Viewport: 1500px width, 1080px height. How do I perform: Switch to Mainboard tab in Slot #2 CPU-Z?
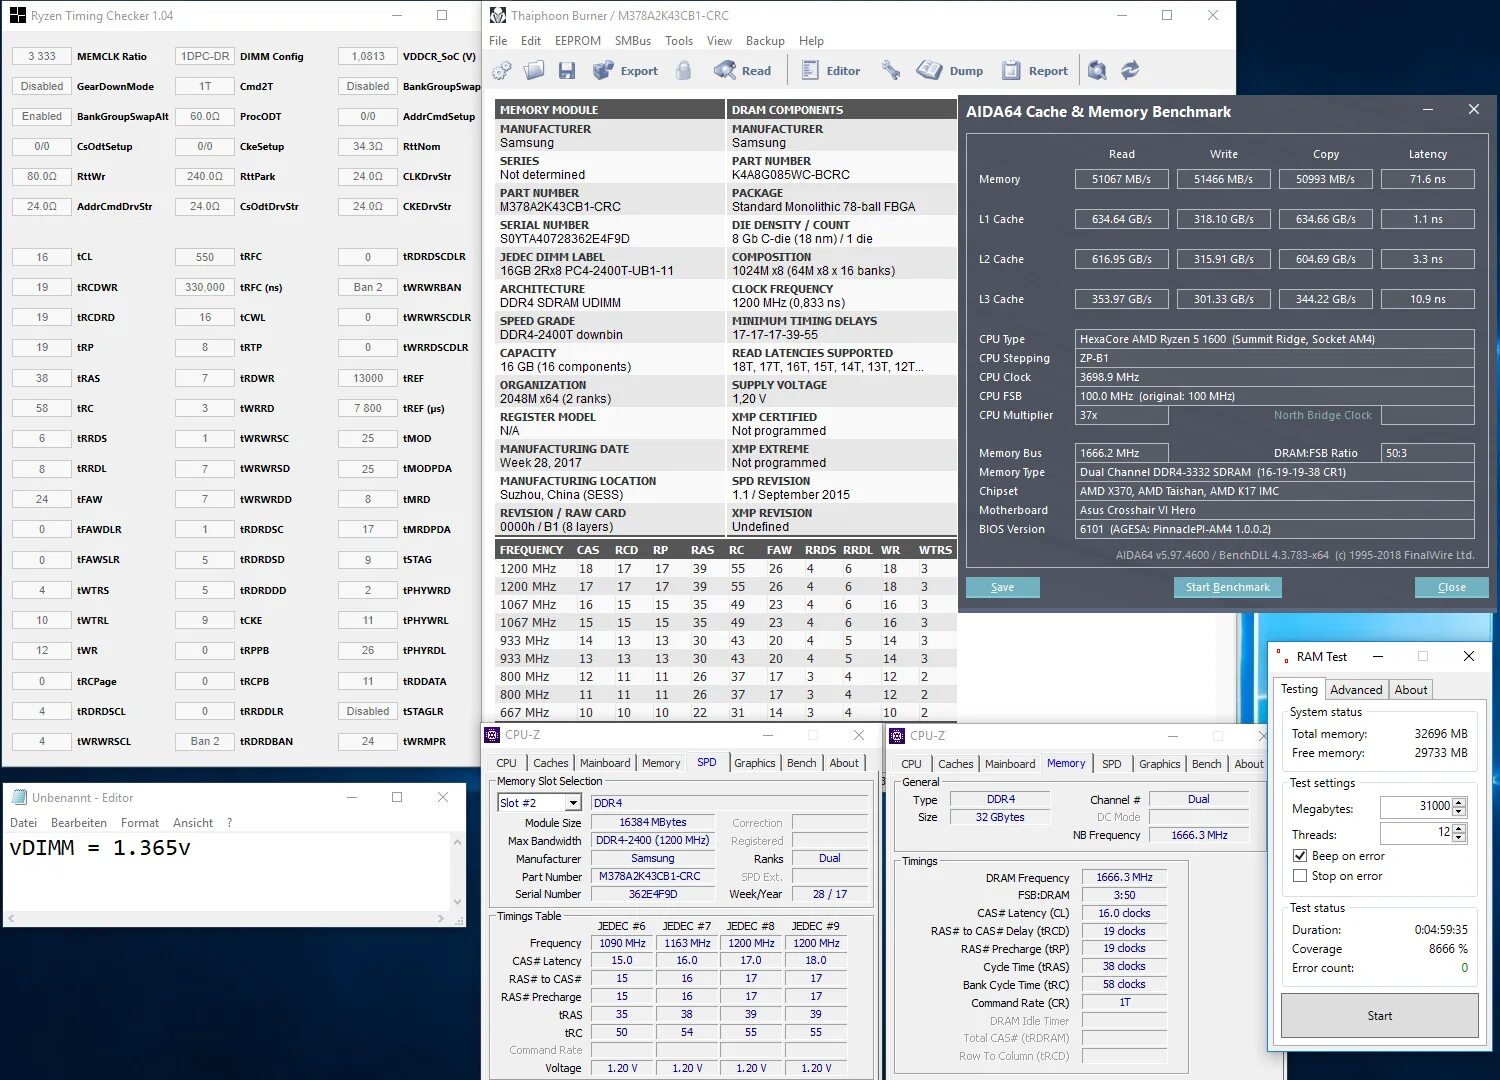click(x=605, y=763)
